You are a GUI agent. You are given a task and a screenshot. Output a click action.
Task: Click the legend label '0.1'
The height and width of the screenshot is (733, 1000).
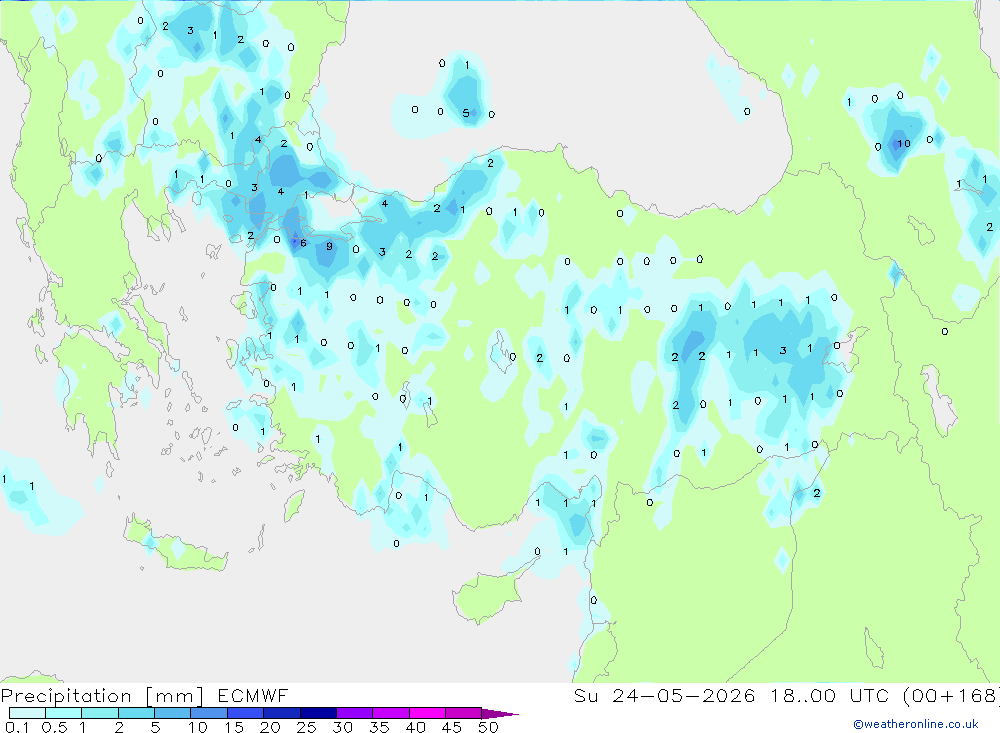[x=17, y=727]
